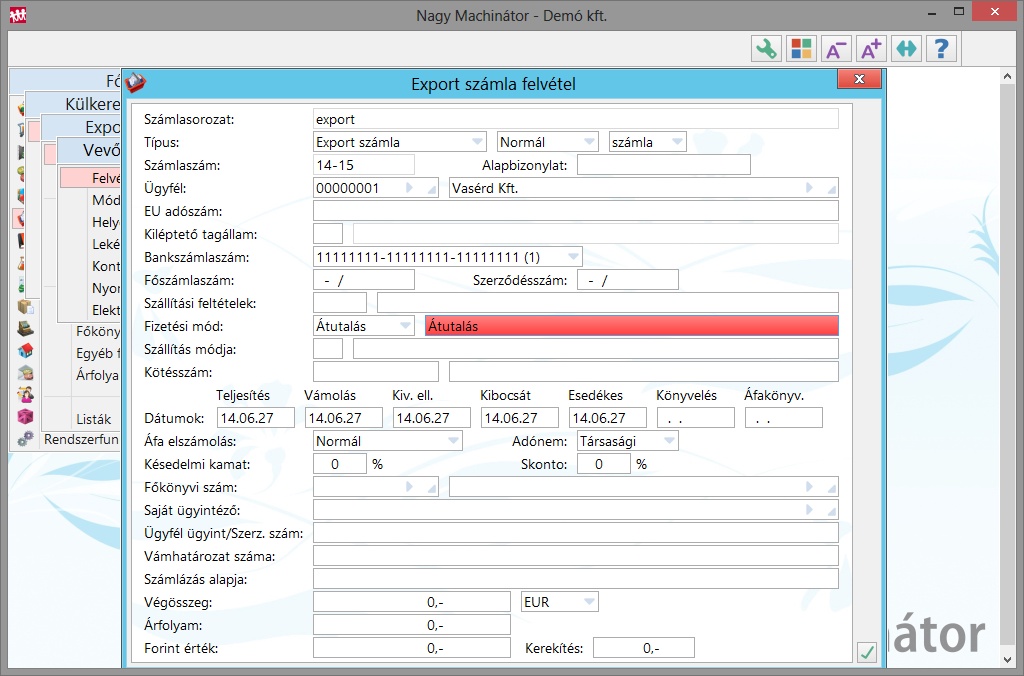Increase font size with A+ icon
The width and height of the screenshot is (1024, 676).
pyautogui.click(x=871, y=49)
